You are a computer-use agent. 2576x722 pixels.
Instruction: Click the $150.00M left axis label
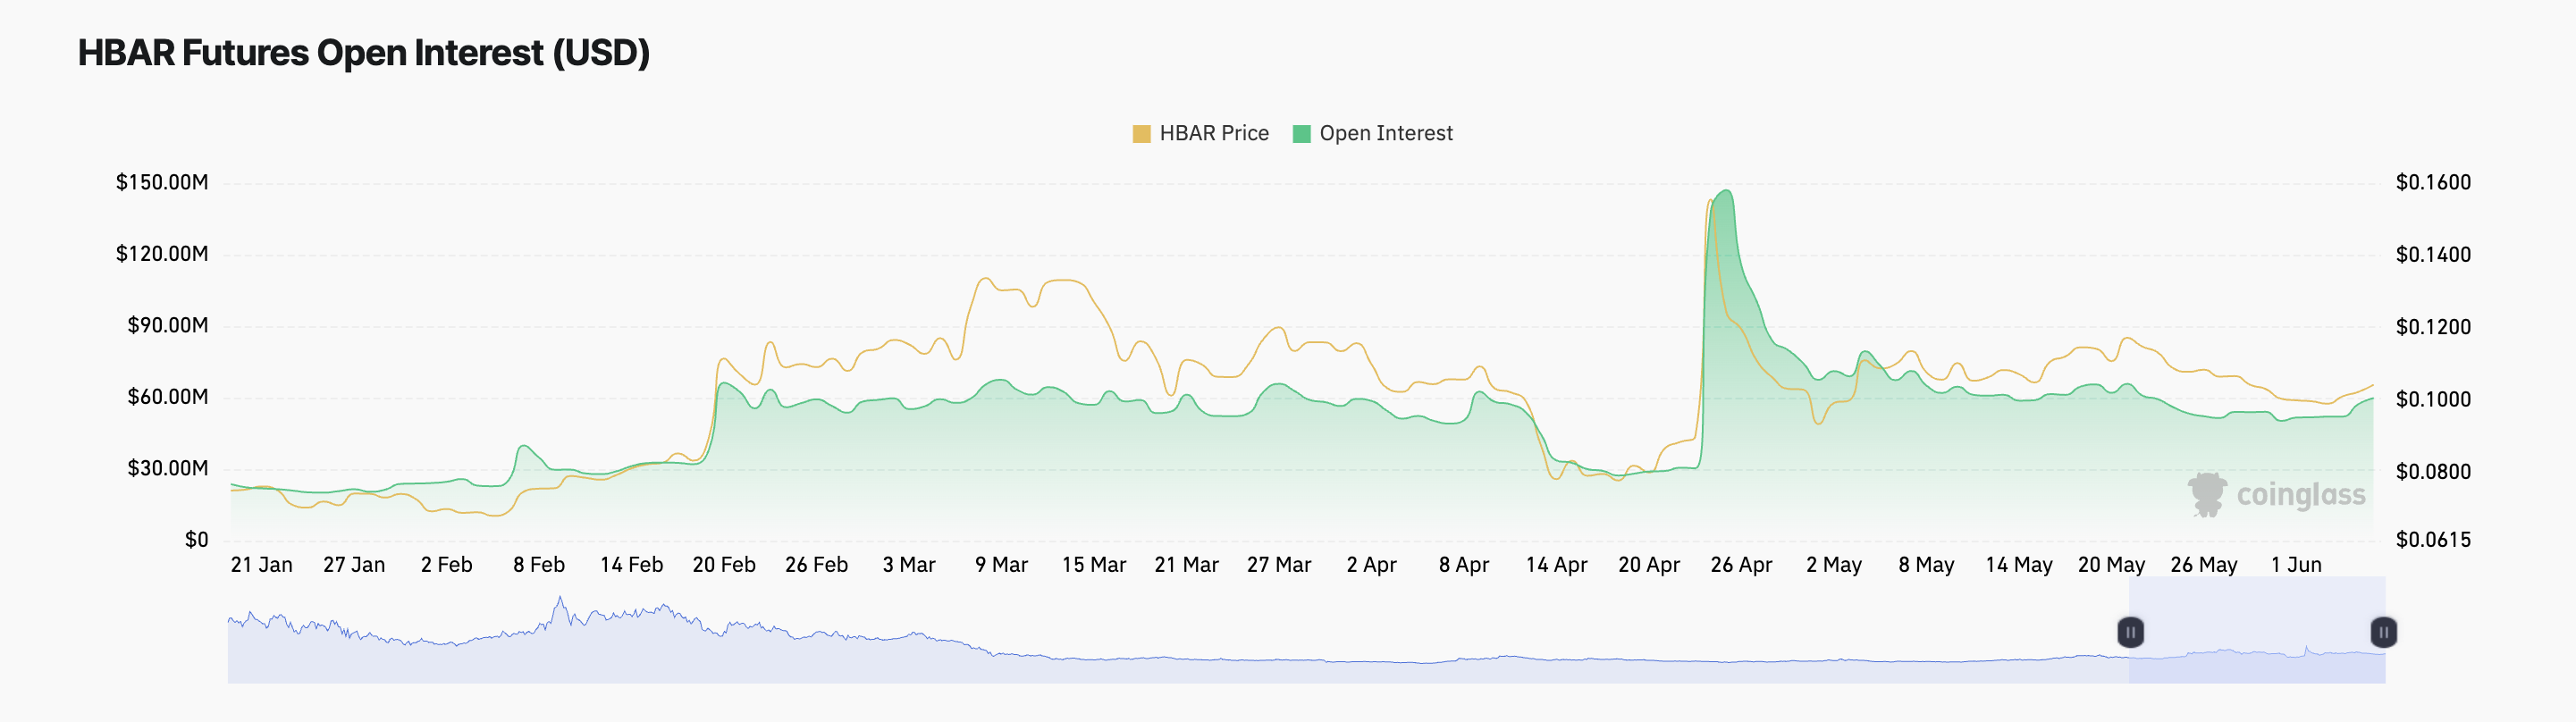pos(162,182)
